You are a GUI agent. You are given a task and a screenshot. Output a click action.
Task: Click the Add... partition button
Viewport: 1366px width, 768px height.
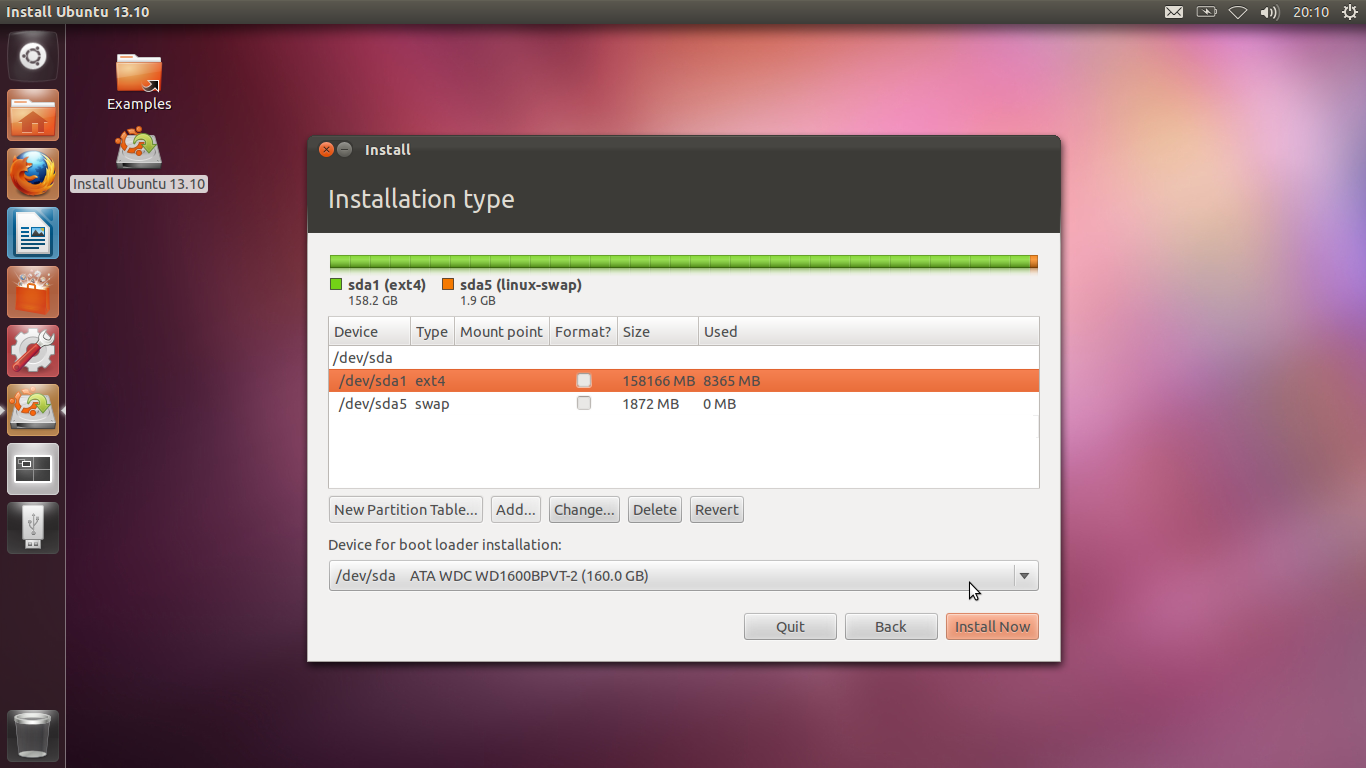pos(516,510)
